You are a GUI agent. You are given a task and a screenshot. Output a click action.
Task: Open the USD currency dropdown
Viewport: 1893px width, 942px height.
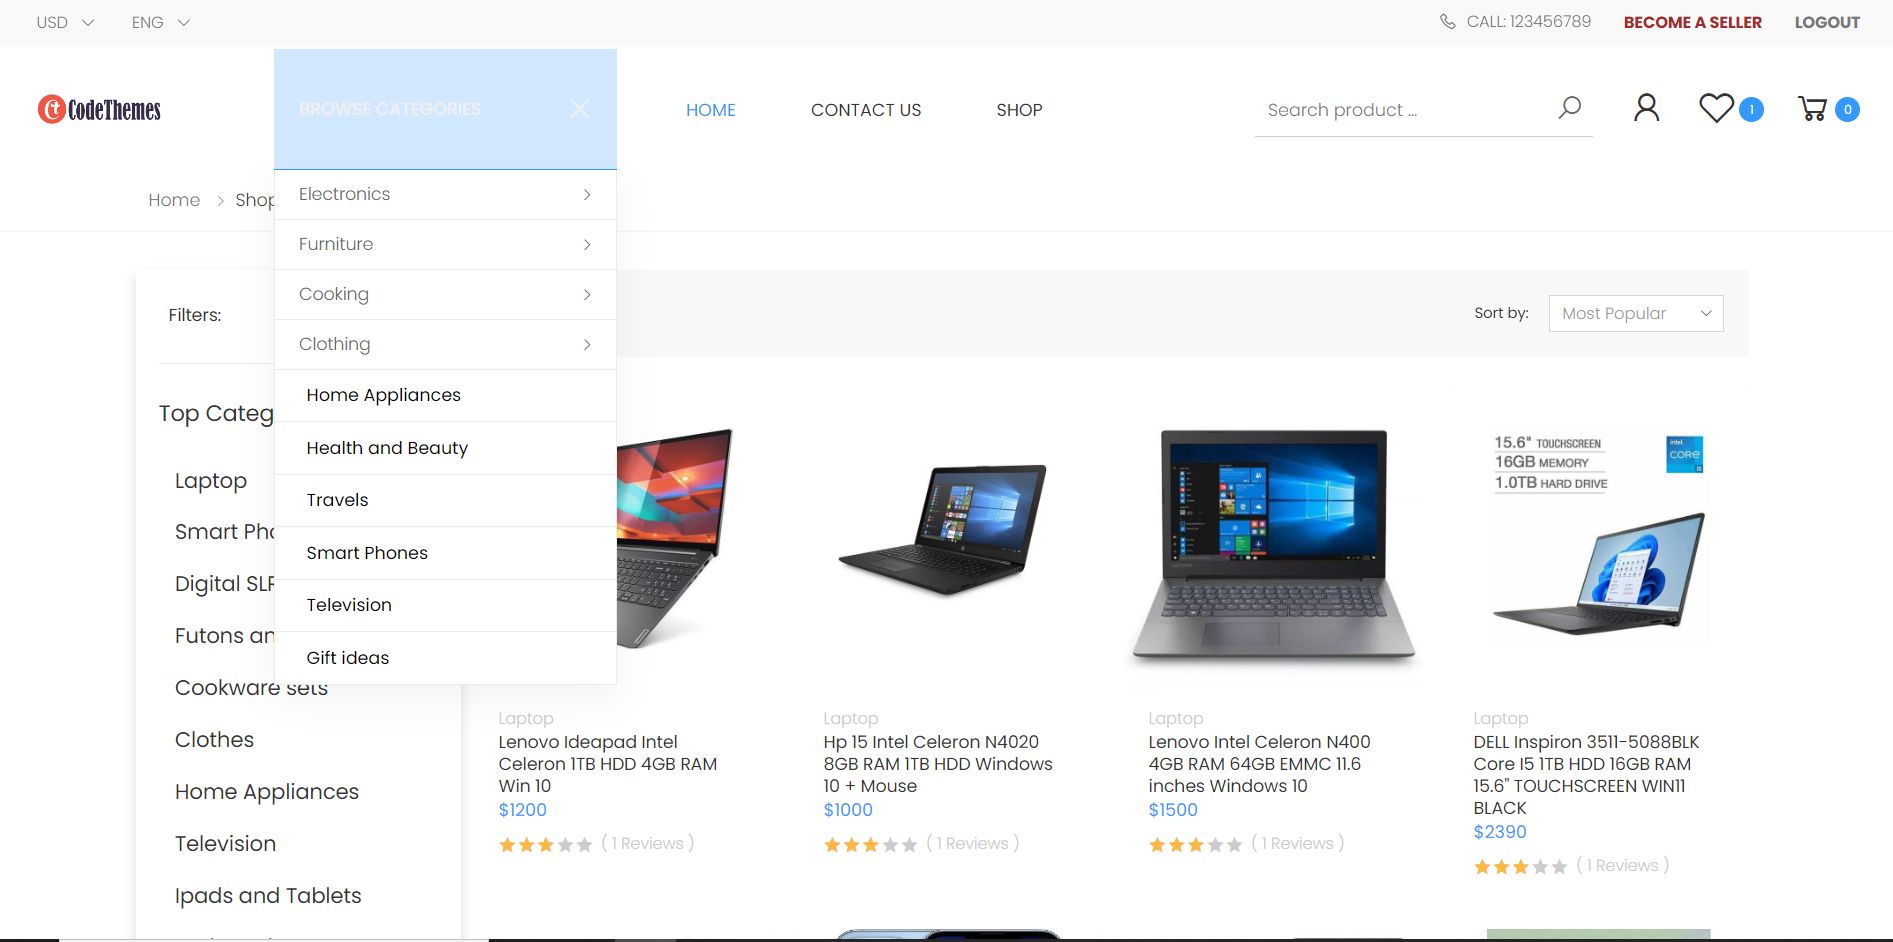point(65,22)
